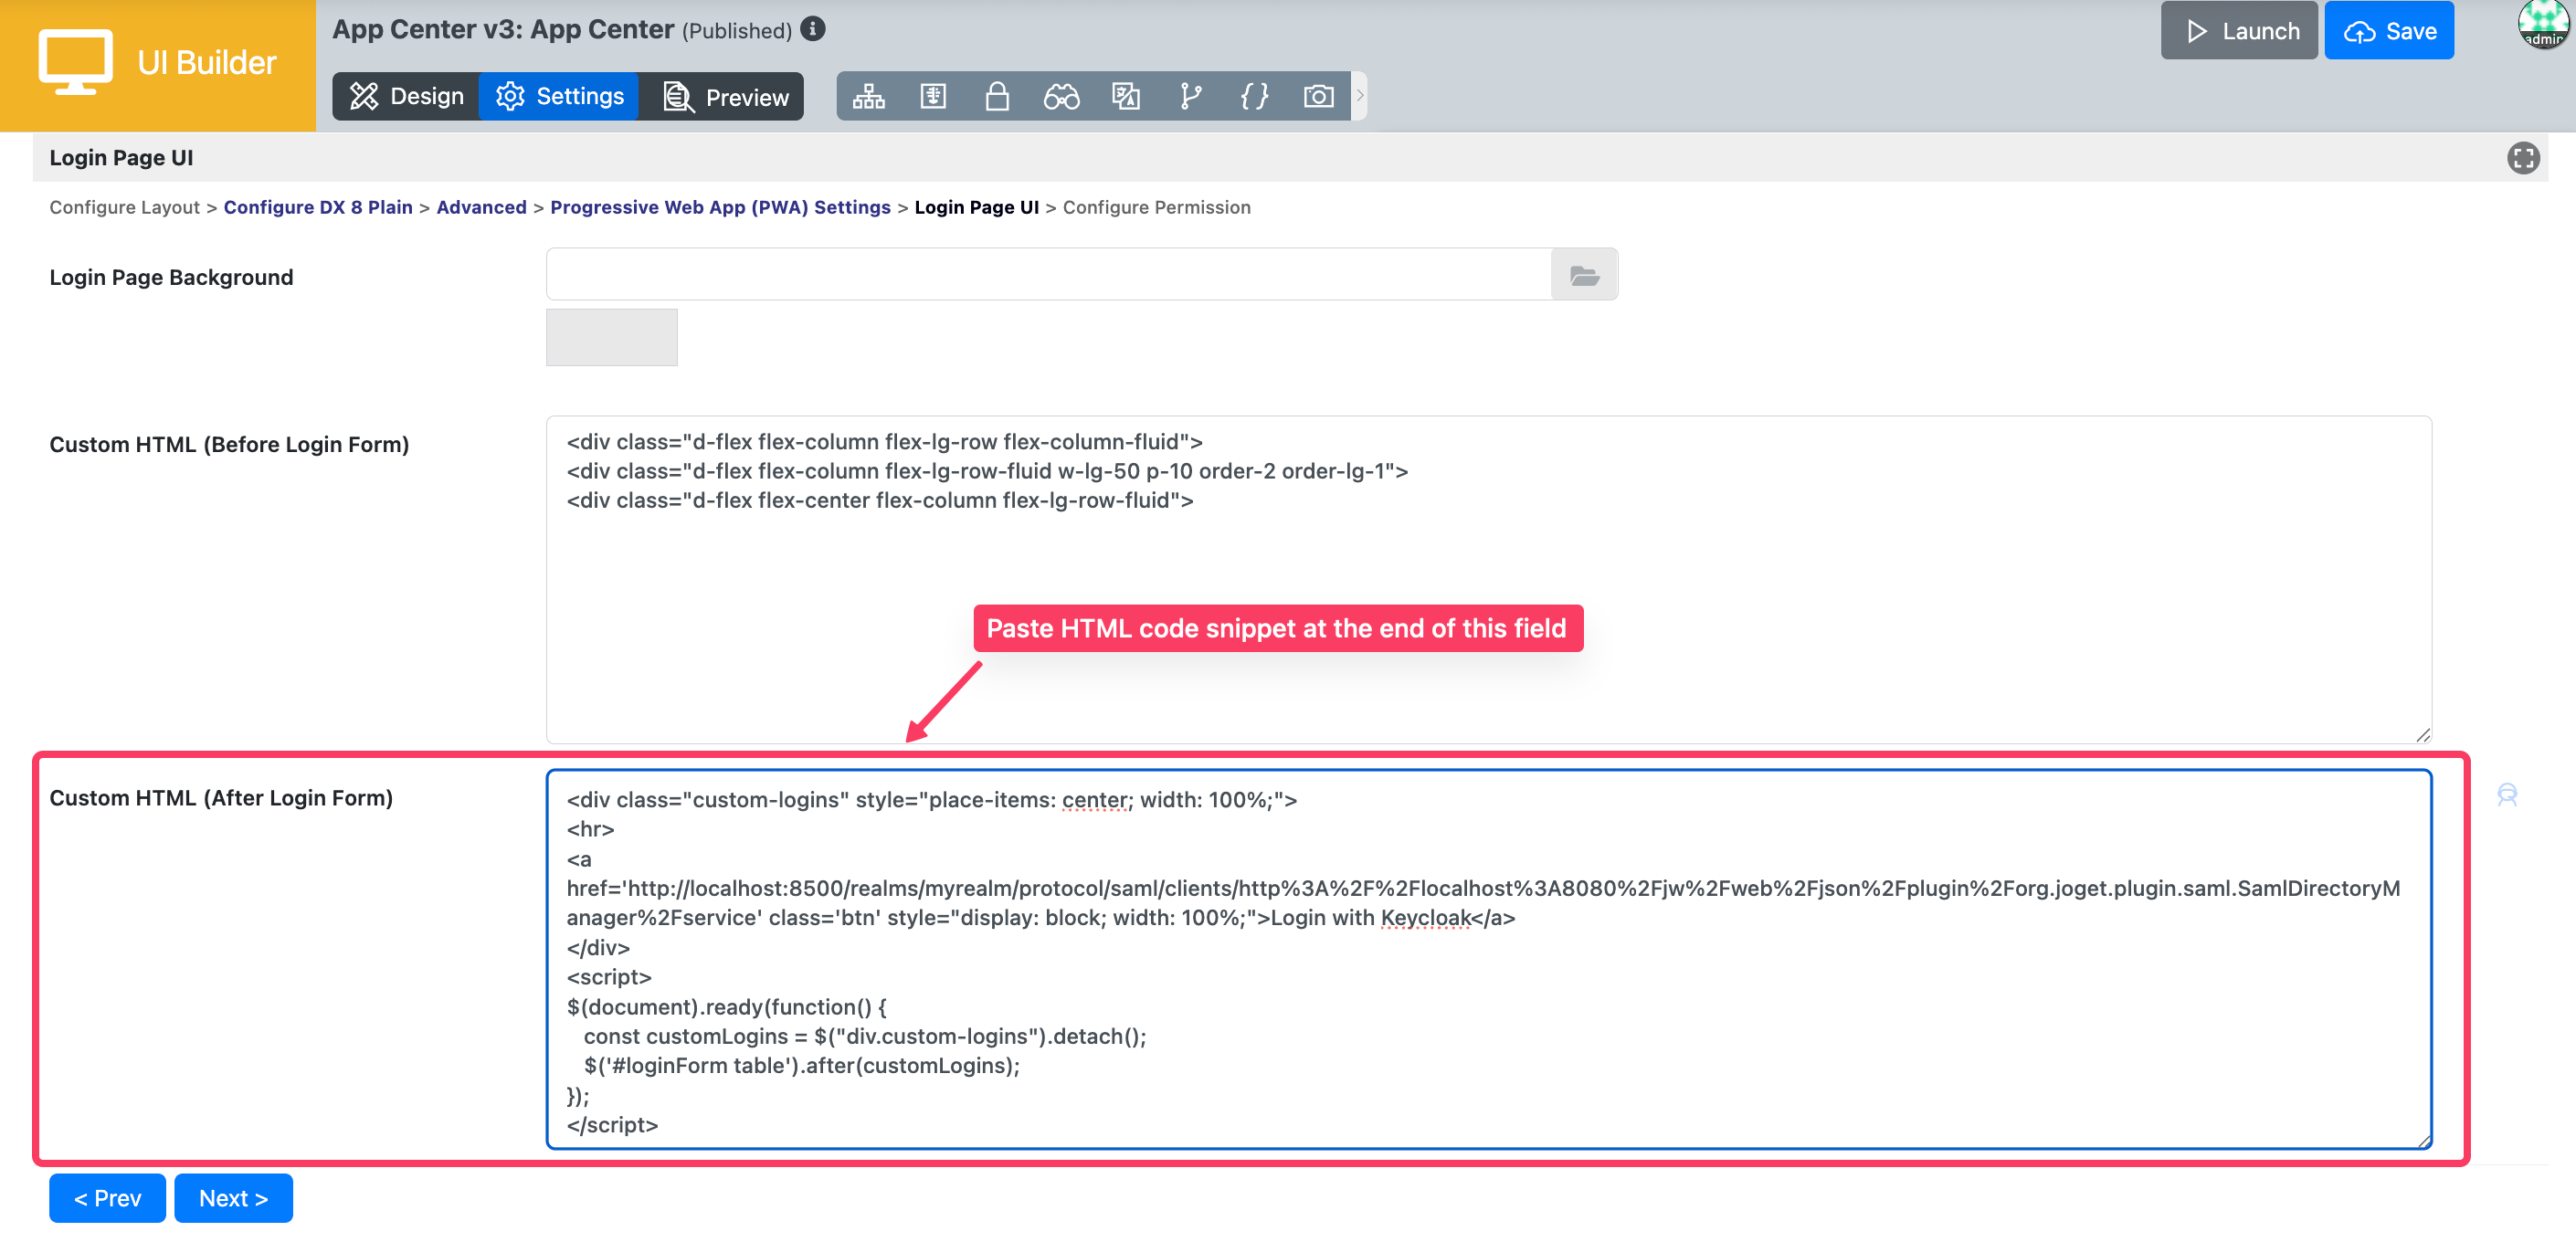2576x1242 pixels.
Task: Click the sitemap hierarchy toolbar icon
Action: tap(868, 96)
